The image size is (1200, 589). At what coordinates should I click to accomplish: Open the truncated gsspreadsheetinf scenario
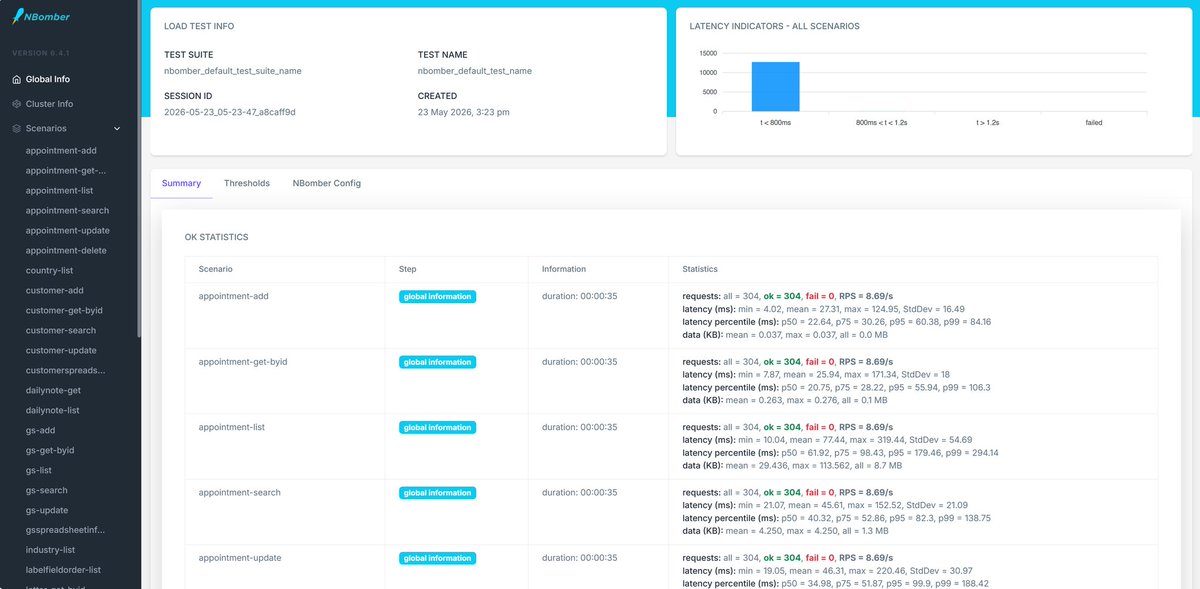(65, 530)
